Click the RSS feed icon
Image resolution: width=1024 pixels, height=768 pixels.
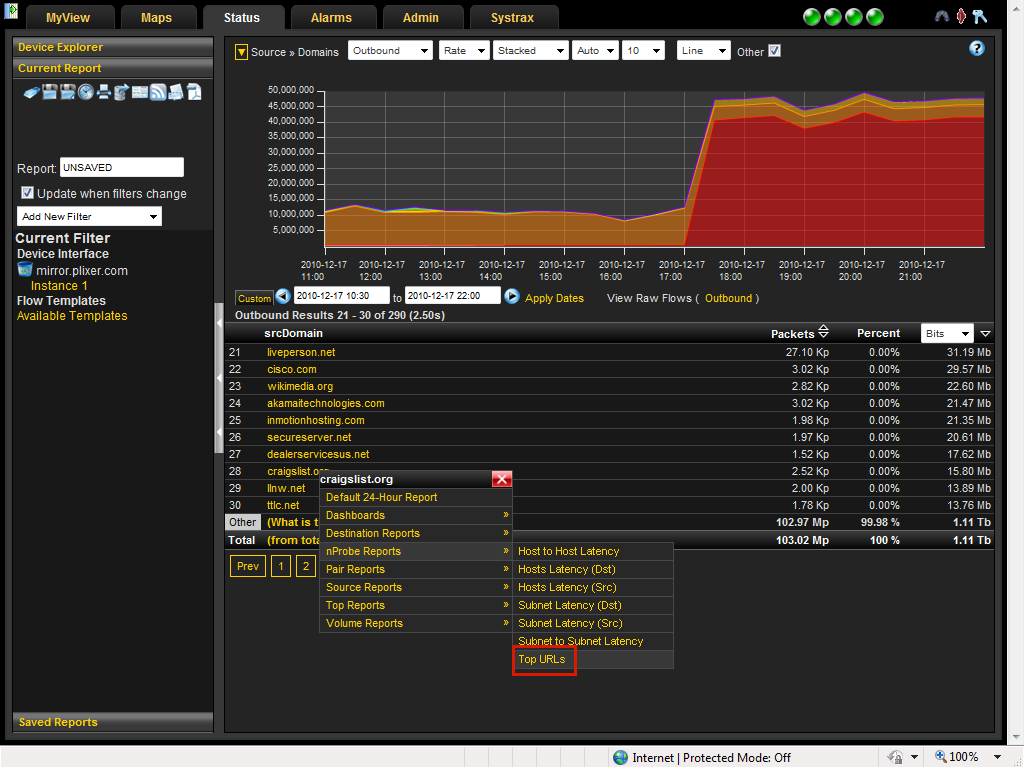[x=158, y=92]
